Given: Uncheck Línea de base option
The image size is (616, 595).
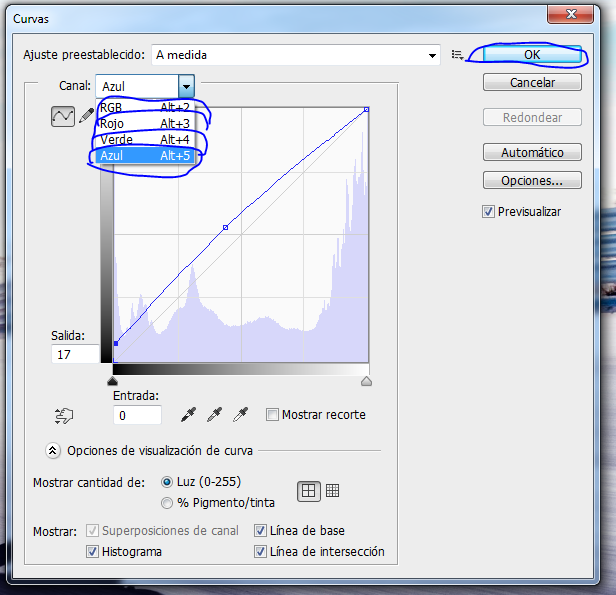Looking at the screenshot, I should [x=260, y=531].
